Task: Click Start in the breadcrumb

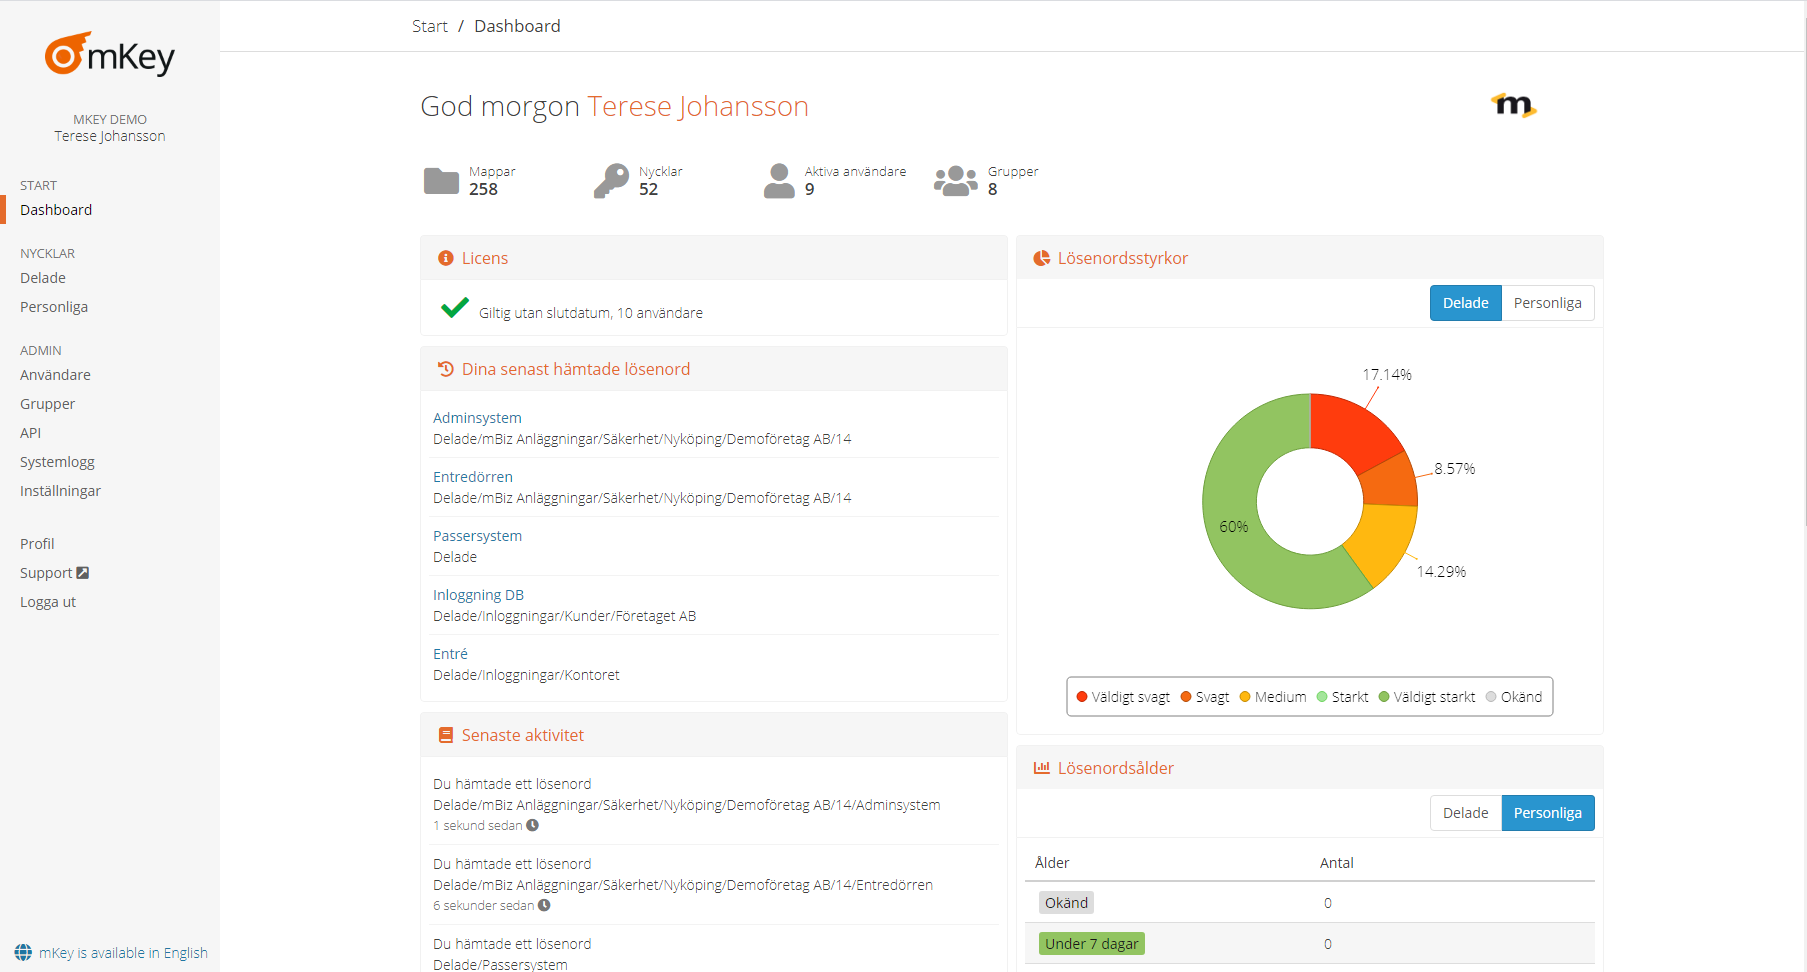Action: [429, 26]
